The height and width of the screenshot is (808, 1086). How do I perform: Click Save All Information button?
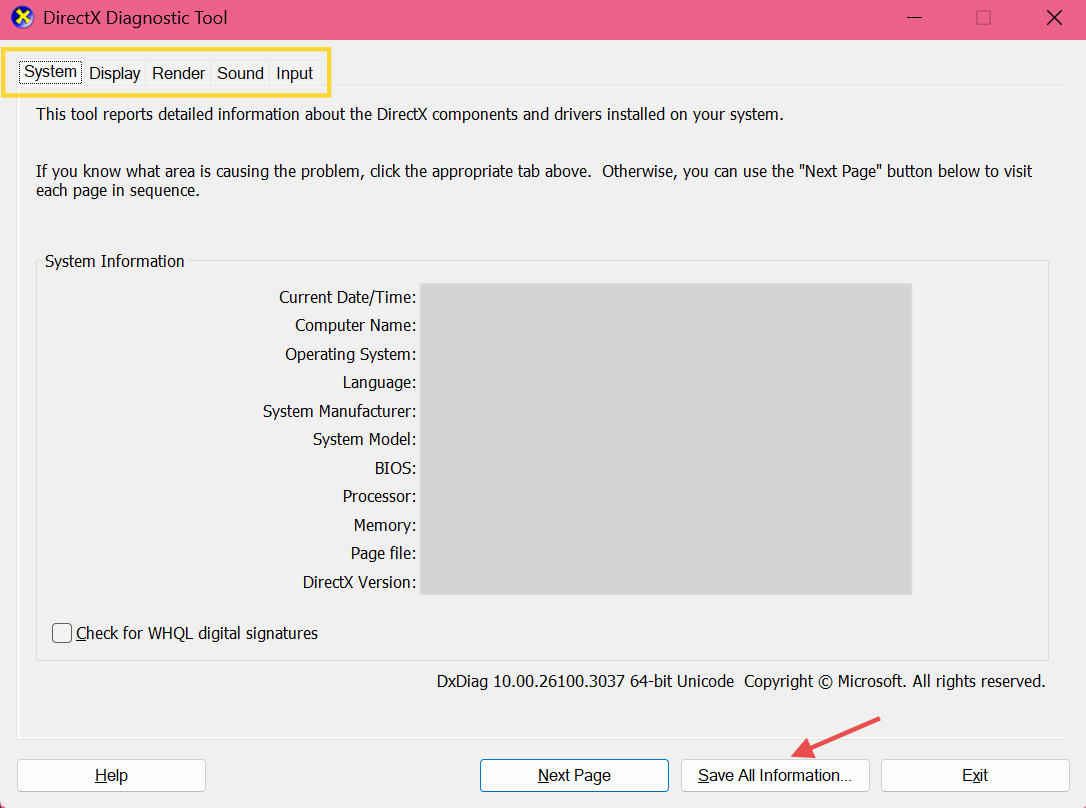click(x=775, y=775)
